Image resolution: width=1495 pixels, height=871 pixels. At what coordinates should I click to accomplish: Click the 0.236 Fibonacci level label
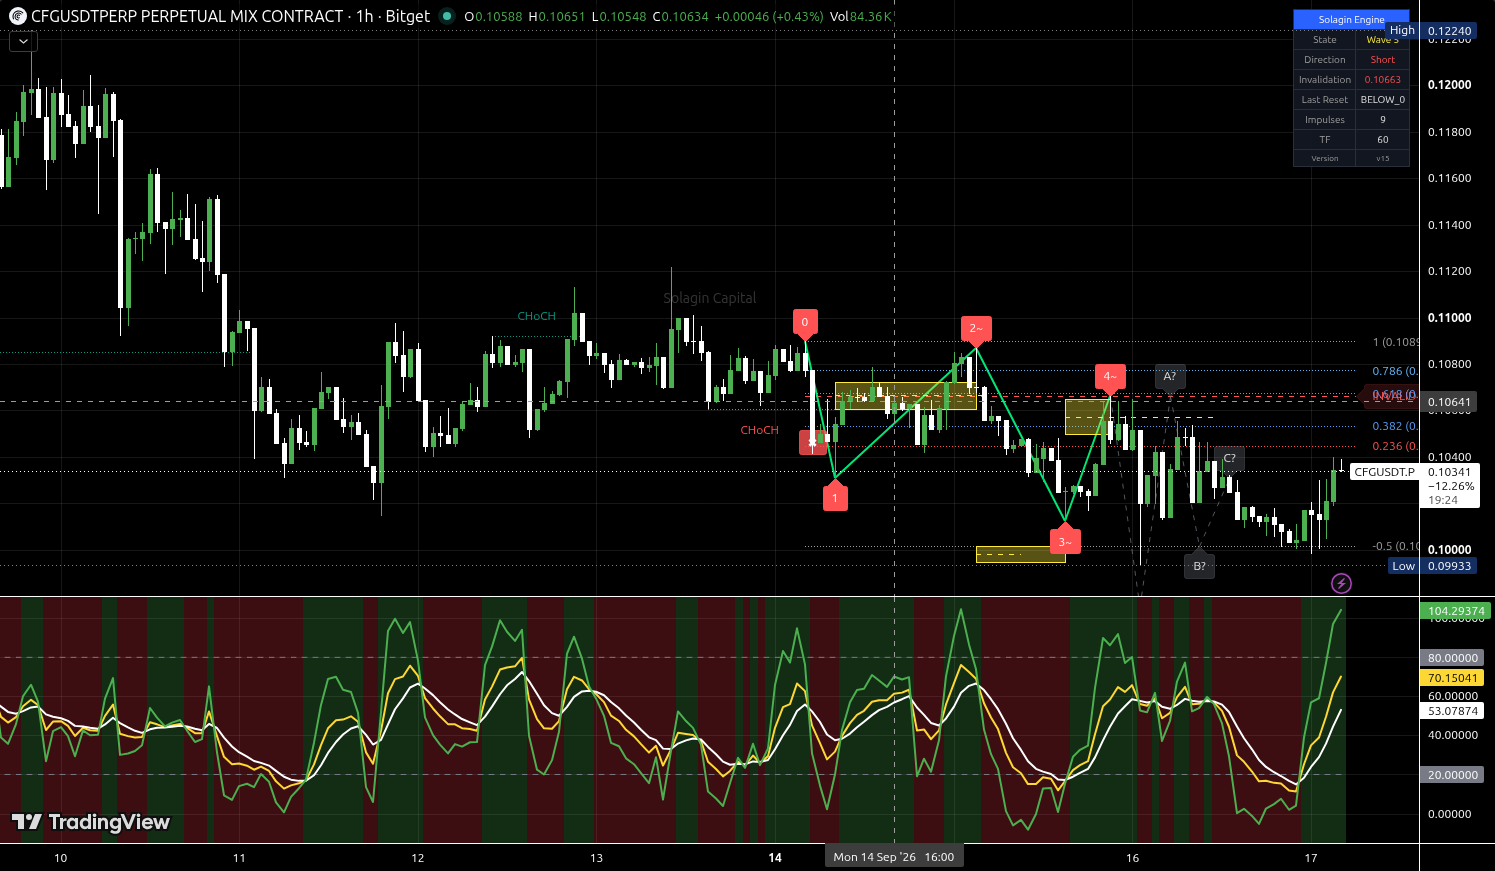[x=1394, y=446]
